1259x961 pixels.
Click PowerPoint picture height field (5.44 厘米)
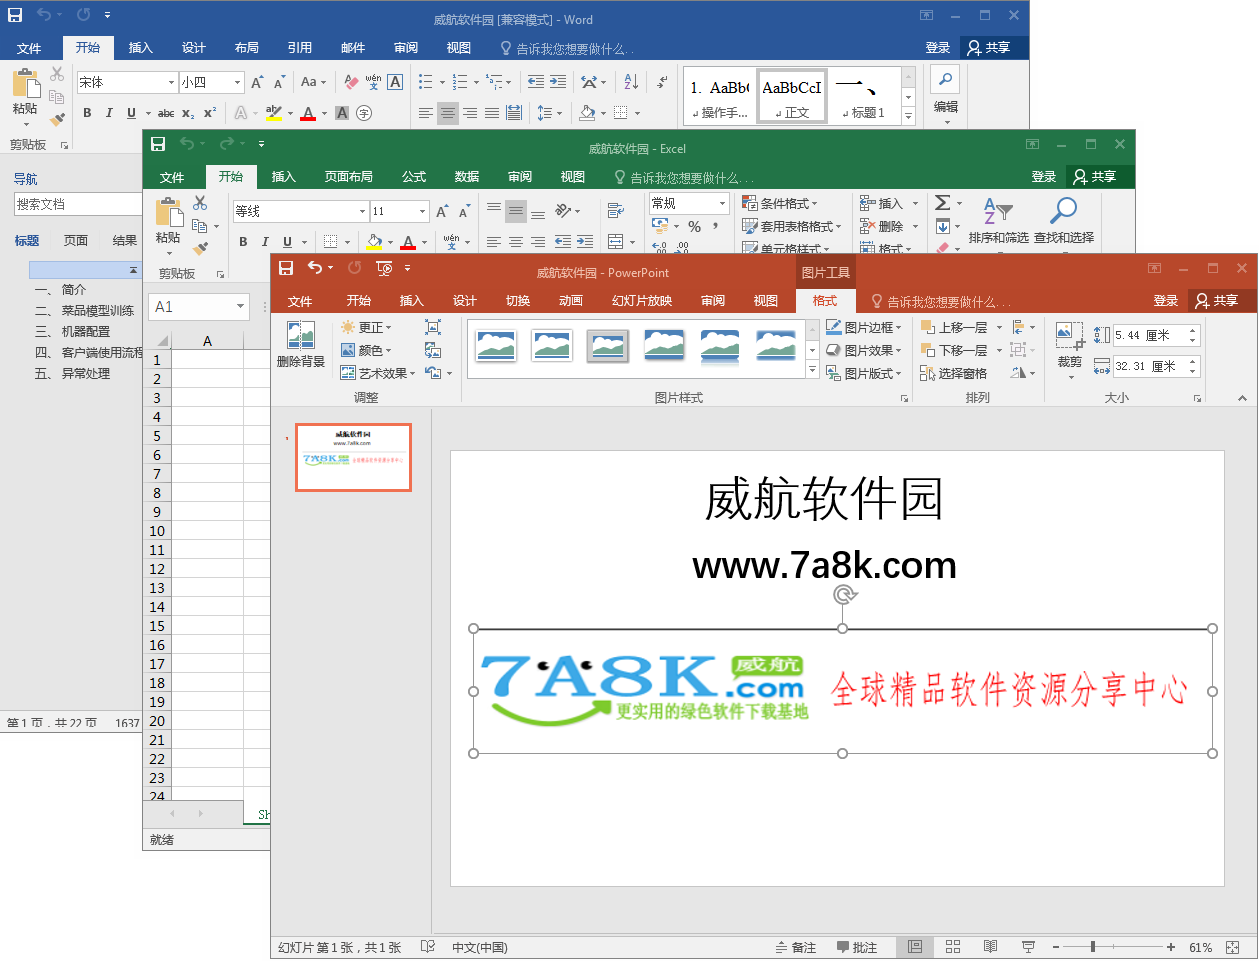pyautogui.click(x=1150, y=335)
